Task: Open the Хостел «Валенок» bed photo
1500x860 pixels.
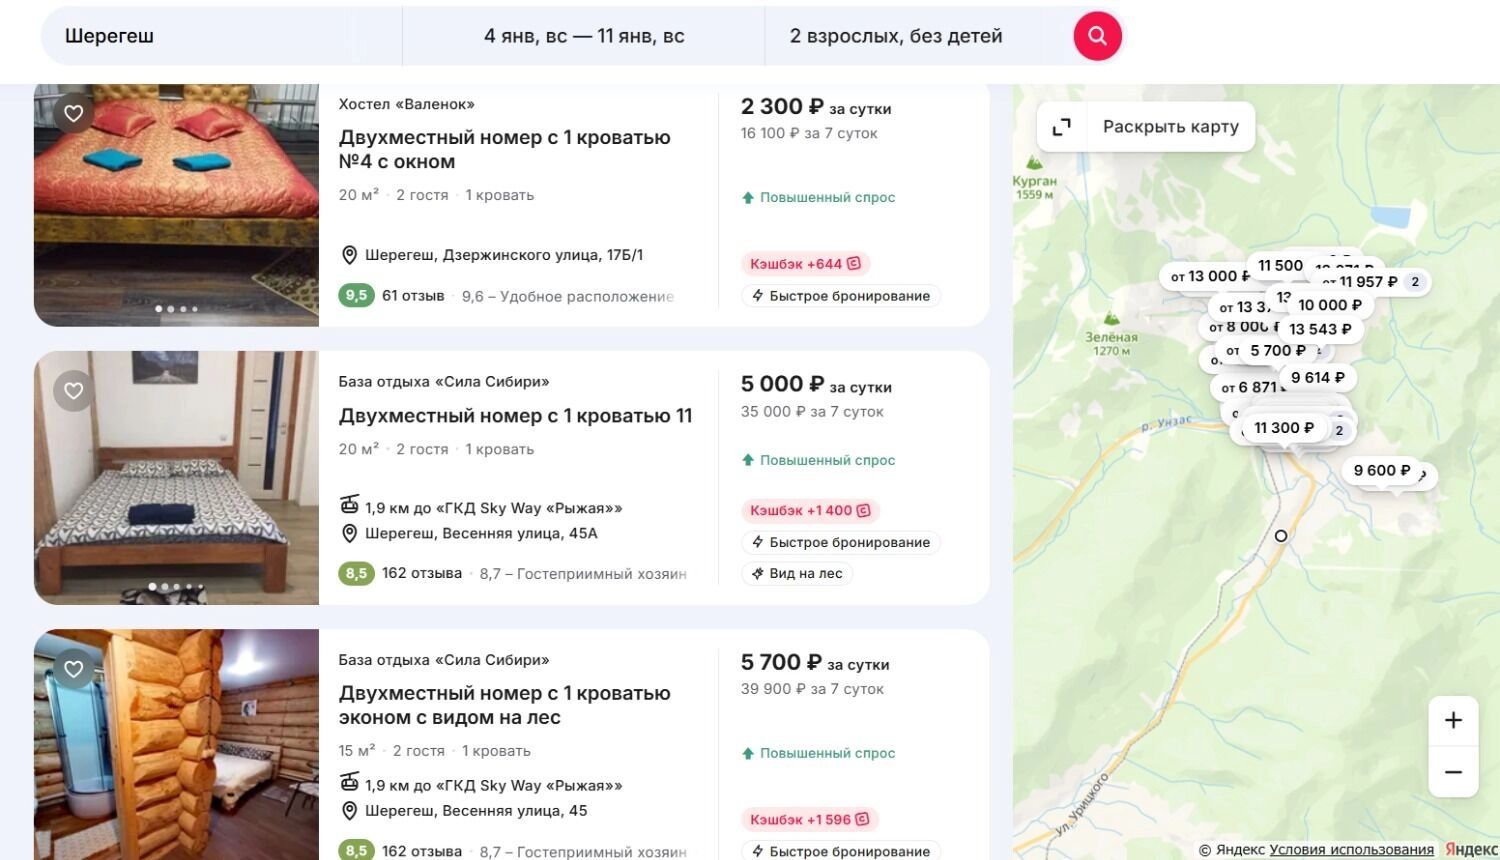Action: click(176, 205)
